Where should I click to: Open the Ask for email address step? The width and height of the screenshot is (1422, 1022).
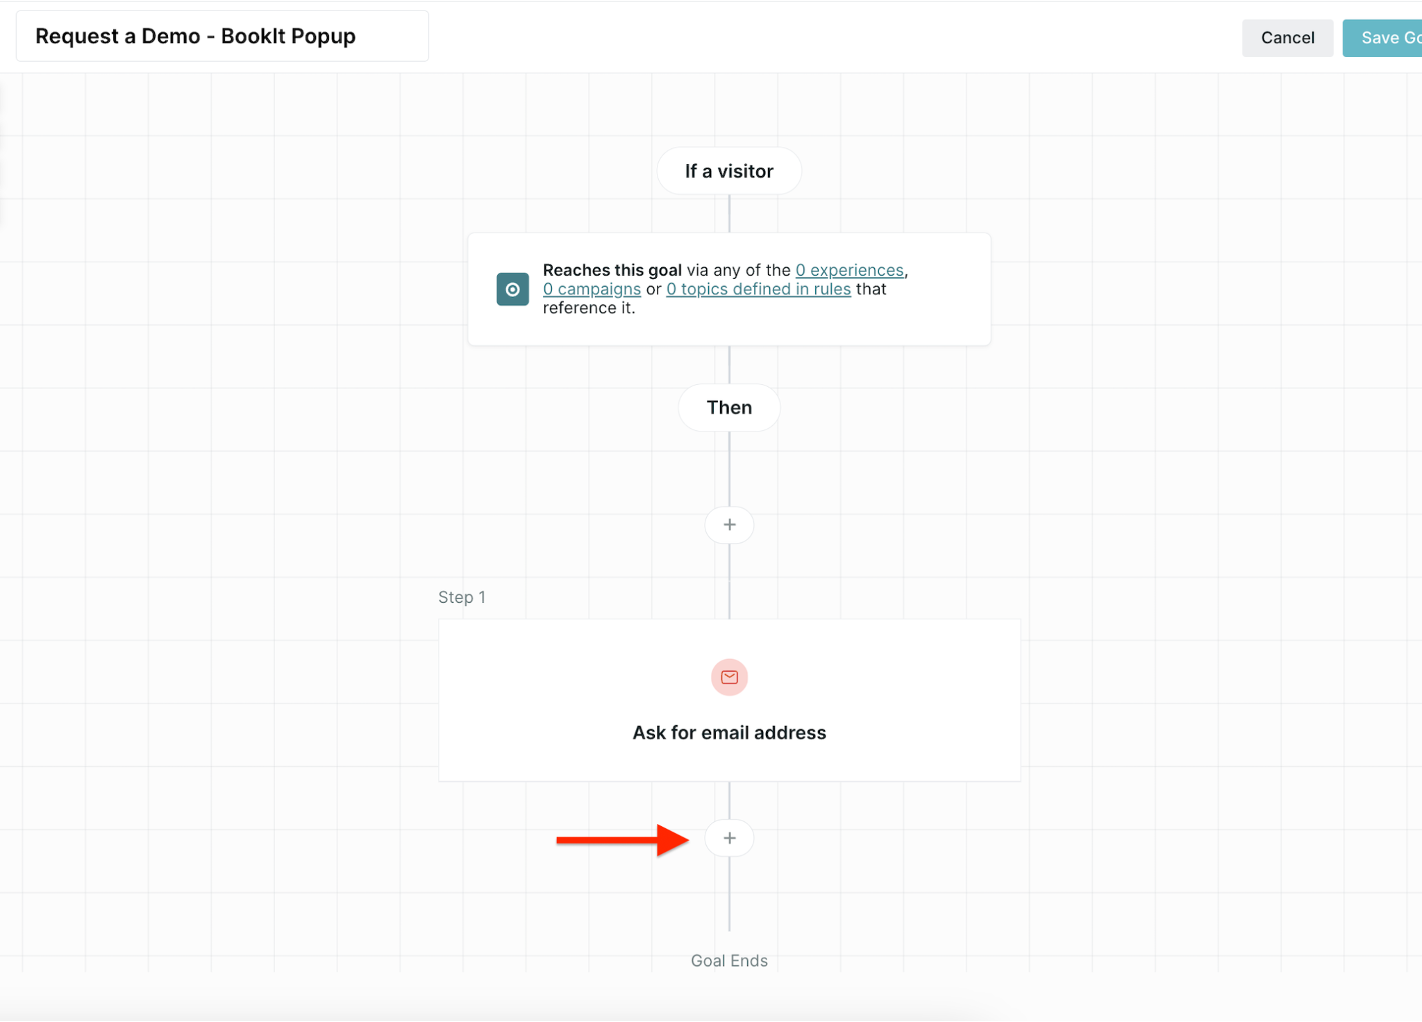pos(729,732)
